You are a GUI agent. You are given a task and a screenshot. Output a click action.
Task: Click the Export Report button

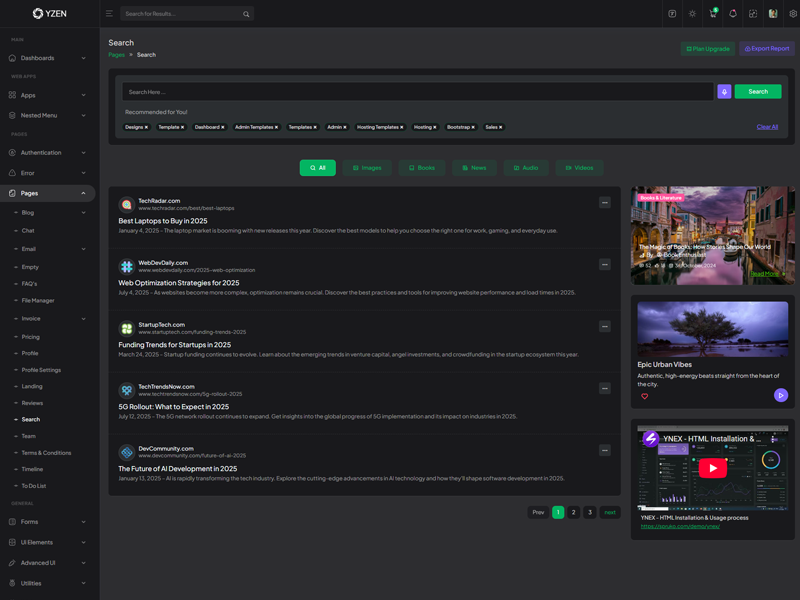(766, 48)
